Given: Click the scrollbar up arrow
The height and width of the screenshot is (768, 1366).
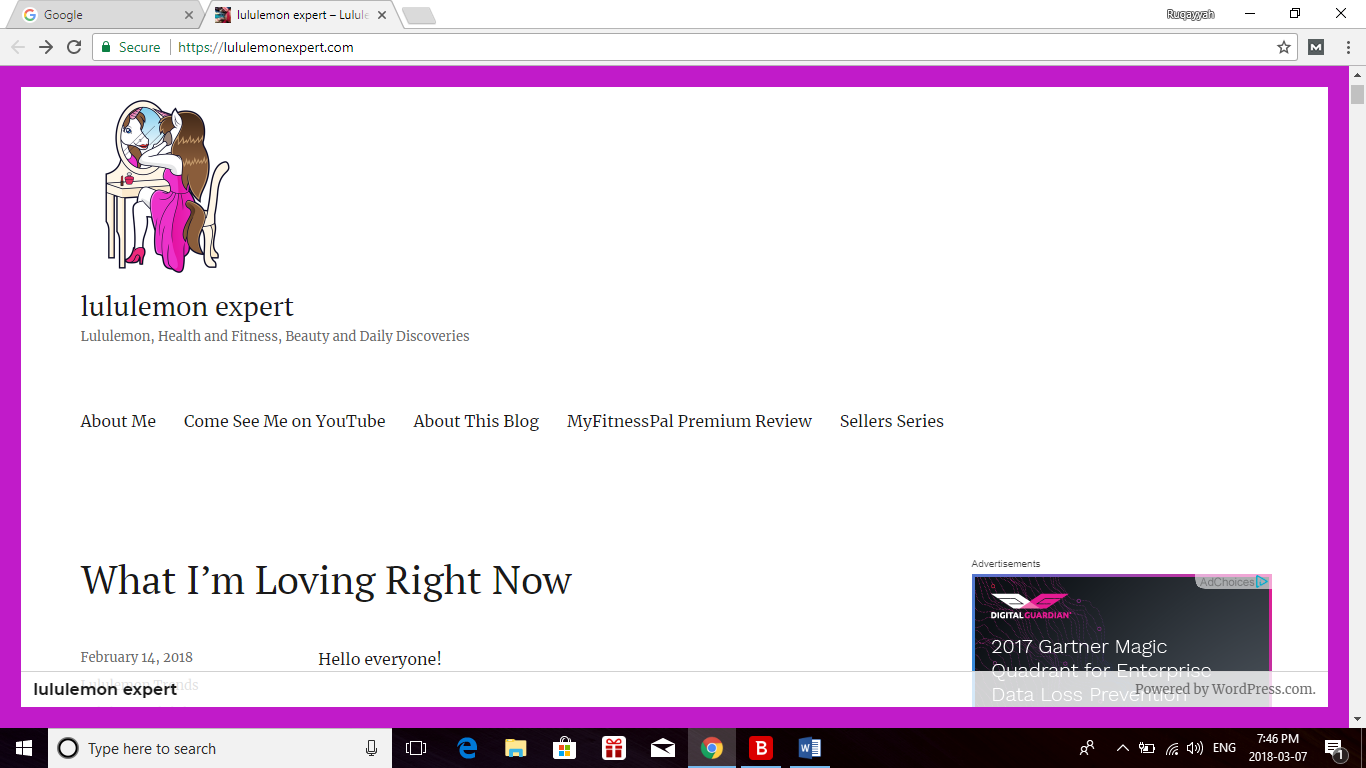Looking at the screenshot, I should pyautogui.click(x=1357, y=74).
